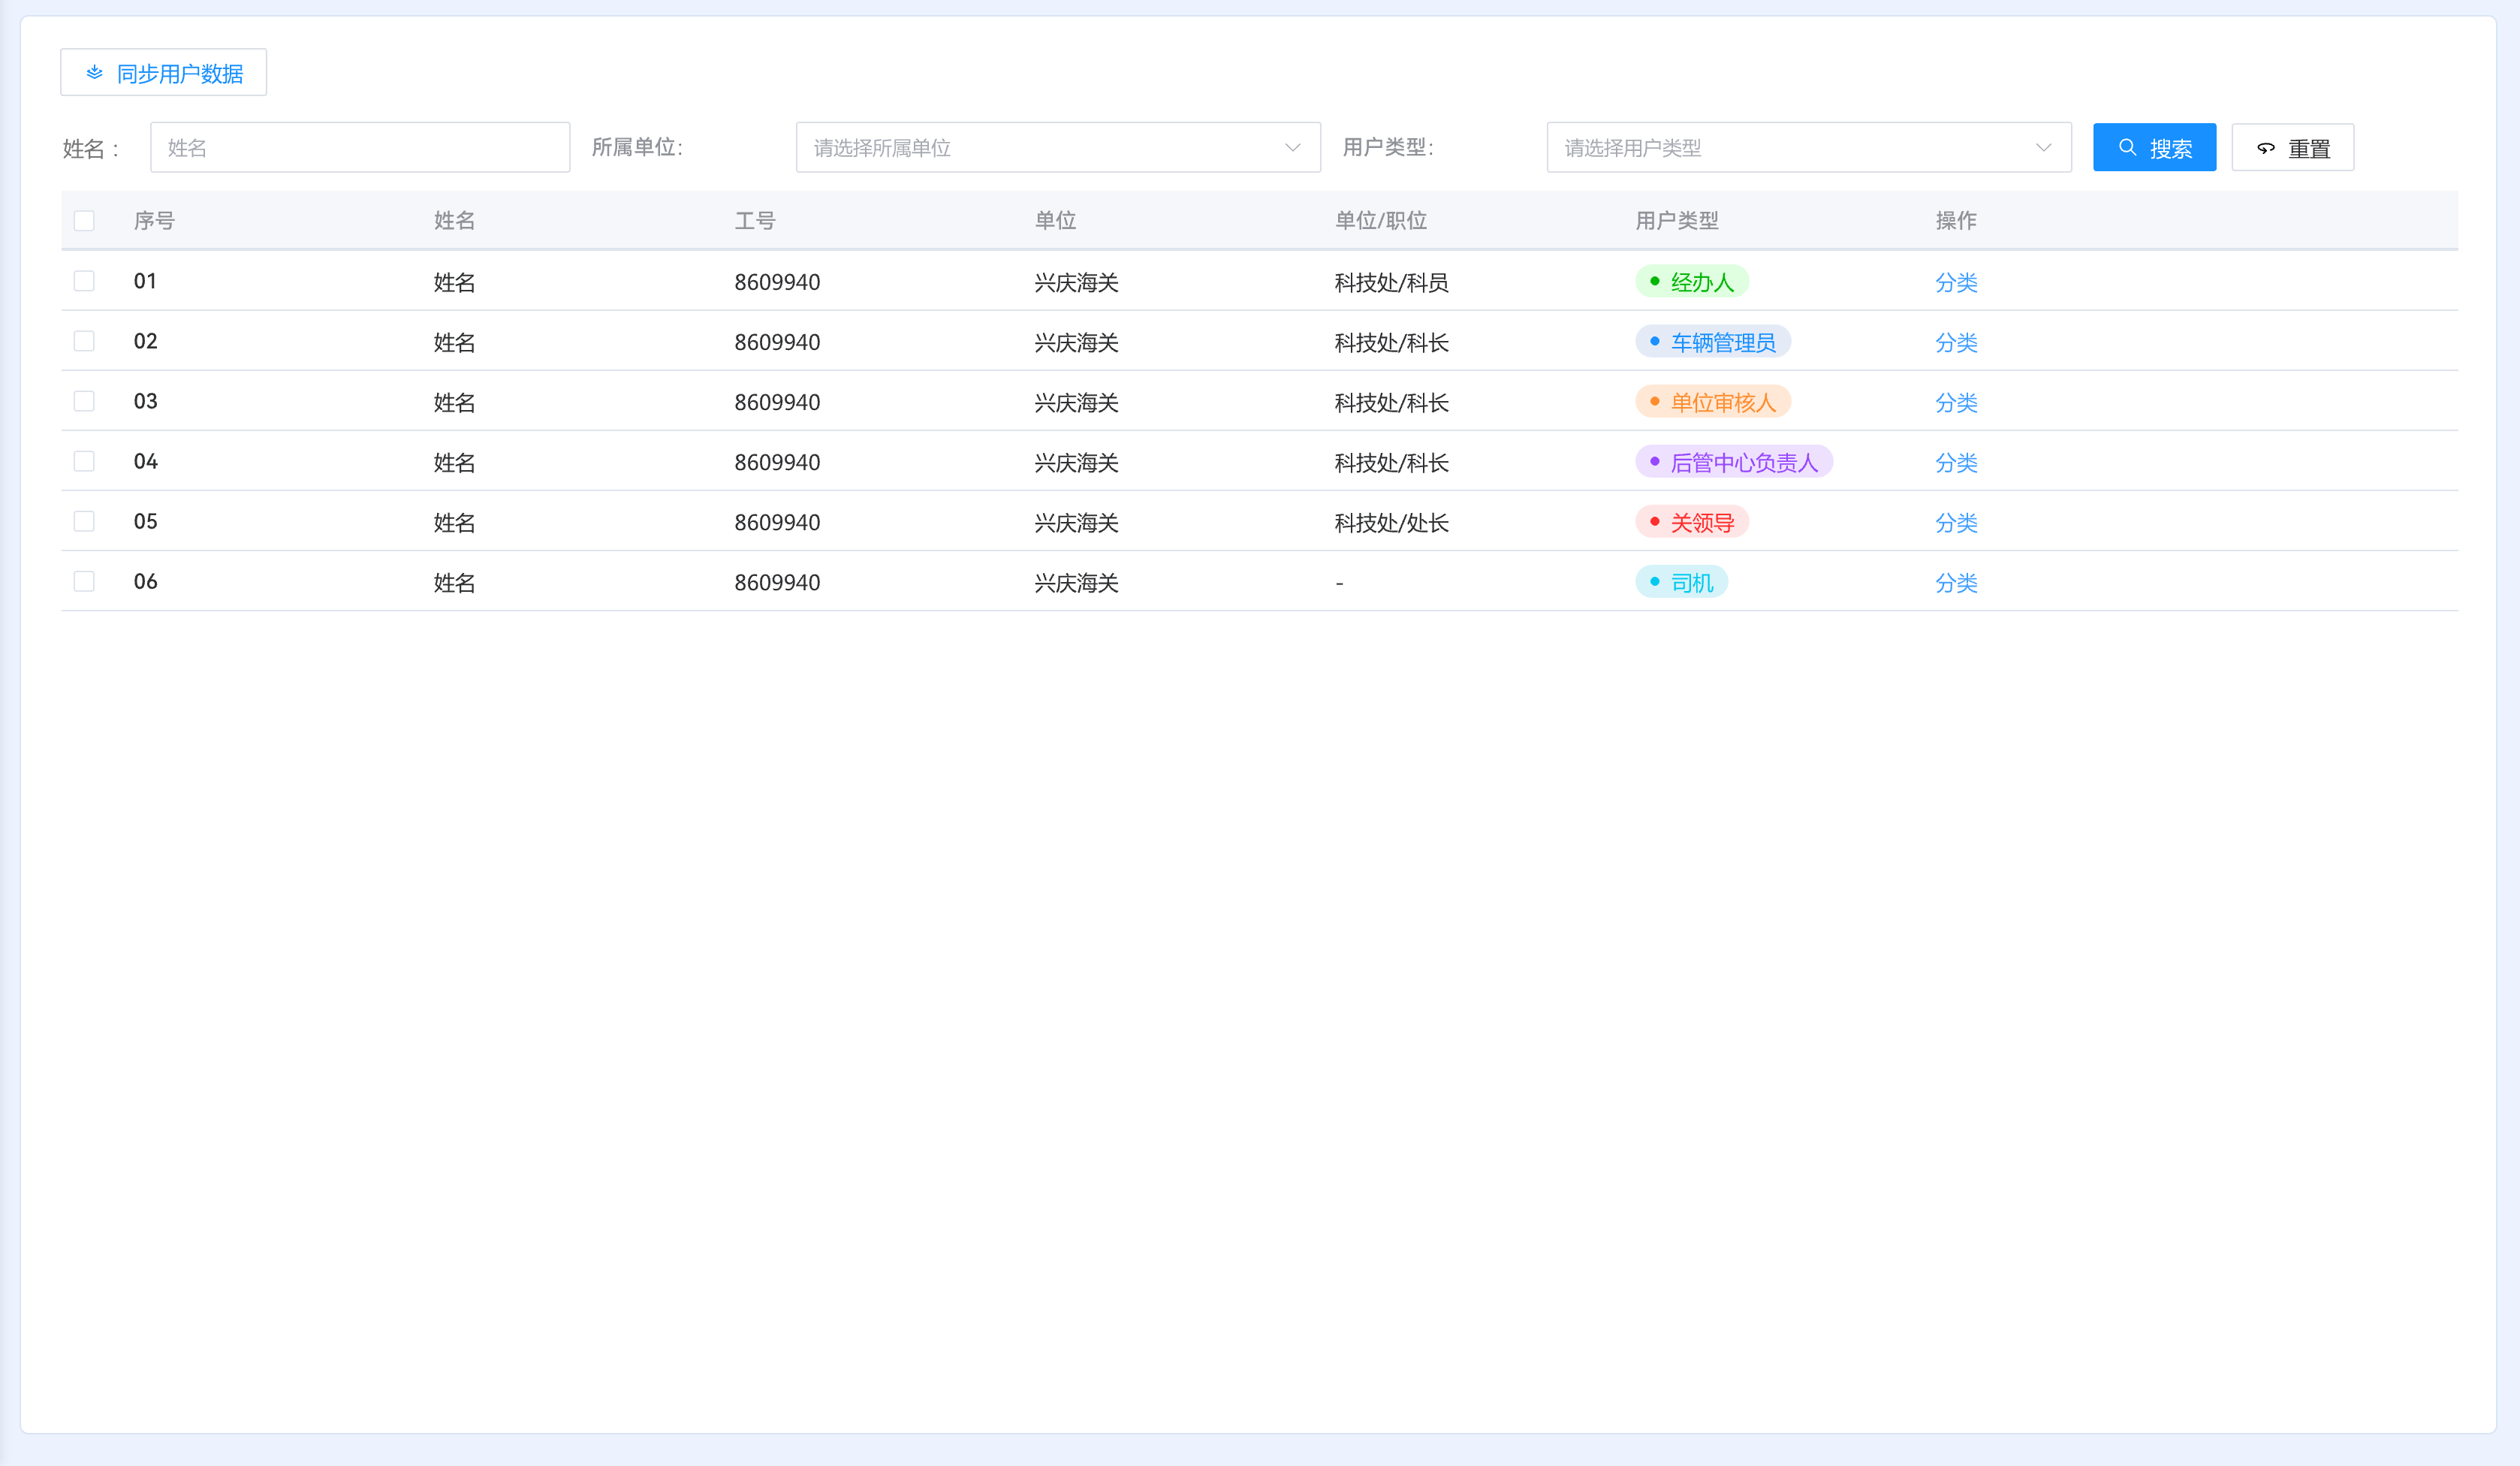Click 同步用户数据 button

tap(164, 73)
